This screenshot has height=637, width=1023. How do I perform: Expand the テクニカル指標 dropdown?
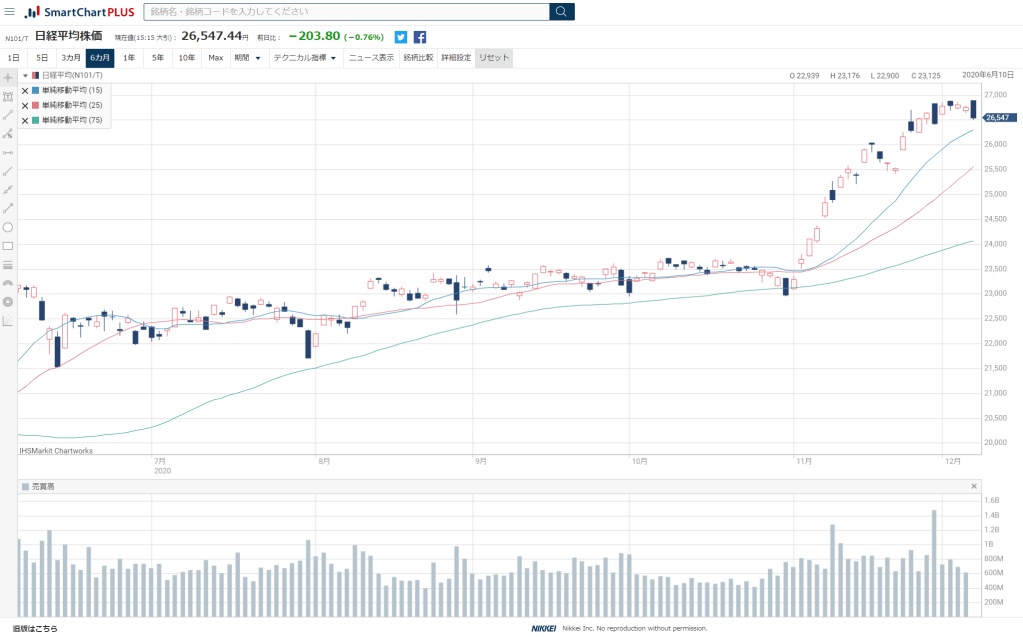(x=305, y=58)
